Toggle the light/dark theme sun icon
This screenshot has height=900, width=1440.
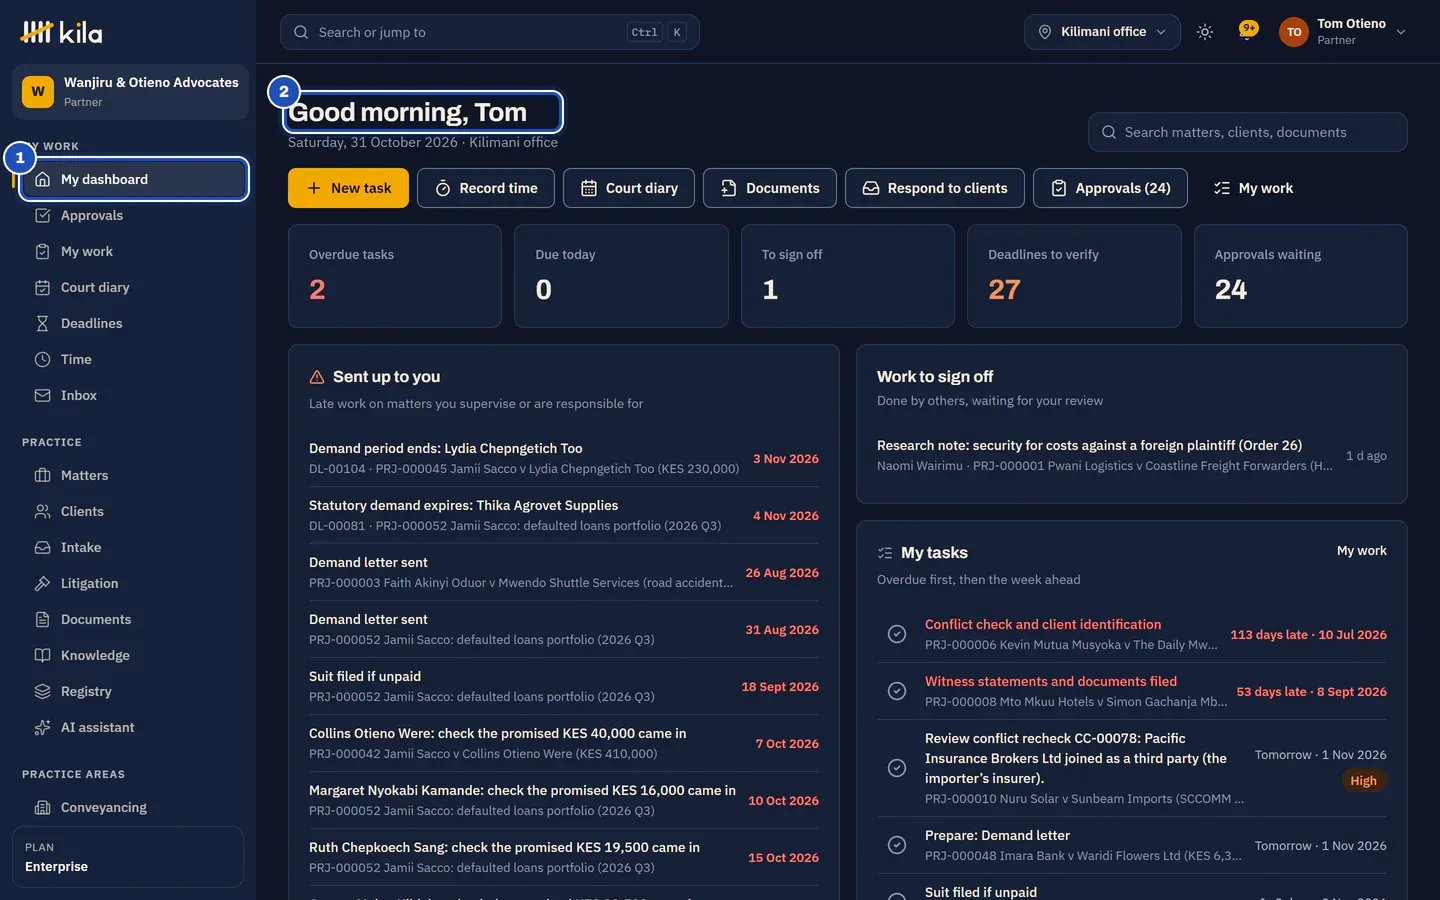(1205, 32)
